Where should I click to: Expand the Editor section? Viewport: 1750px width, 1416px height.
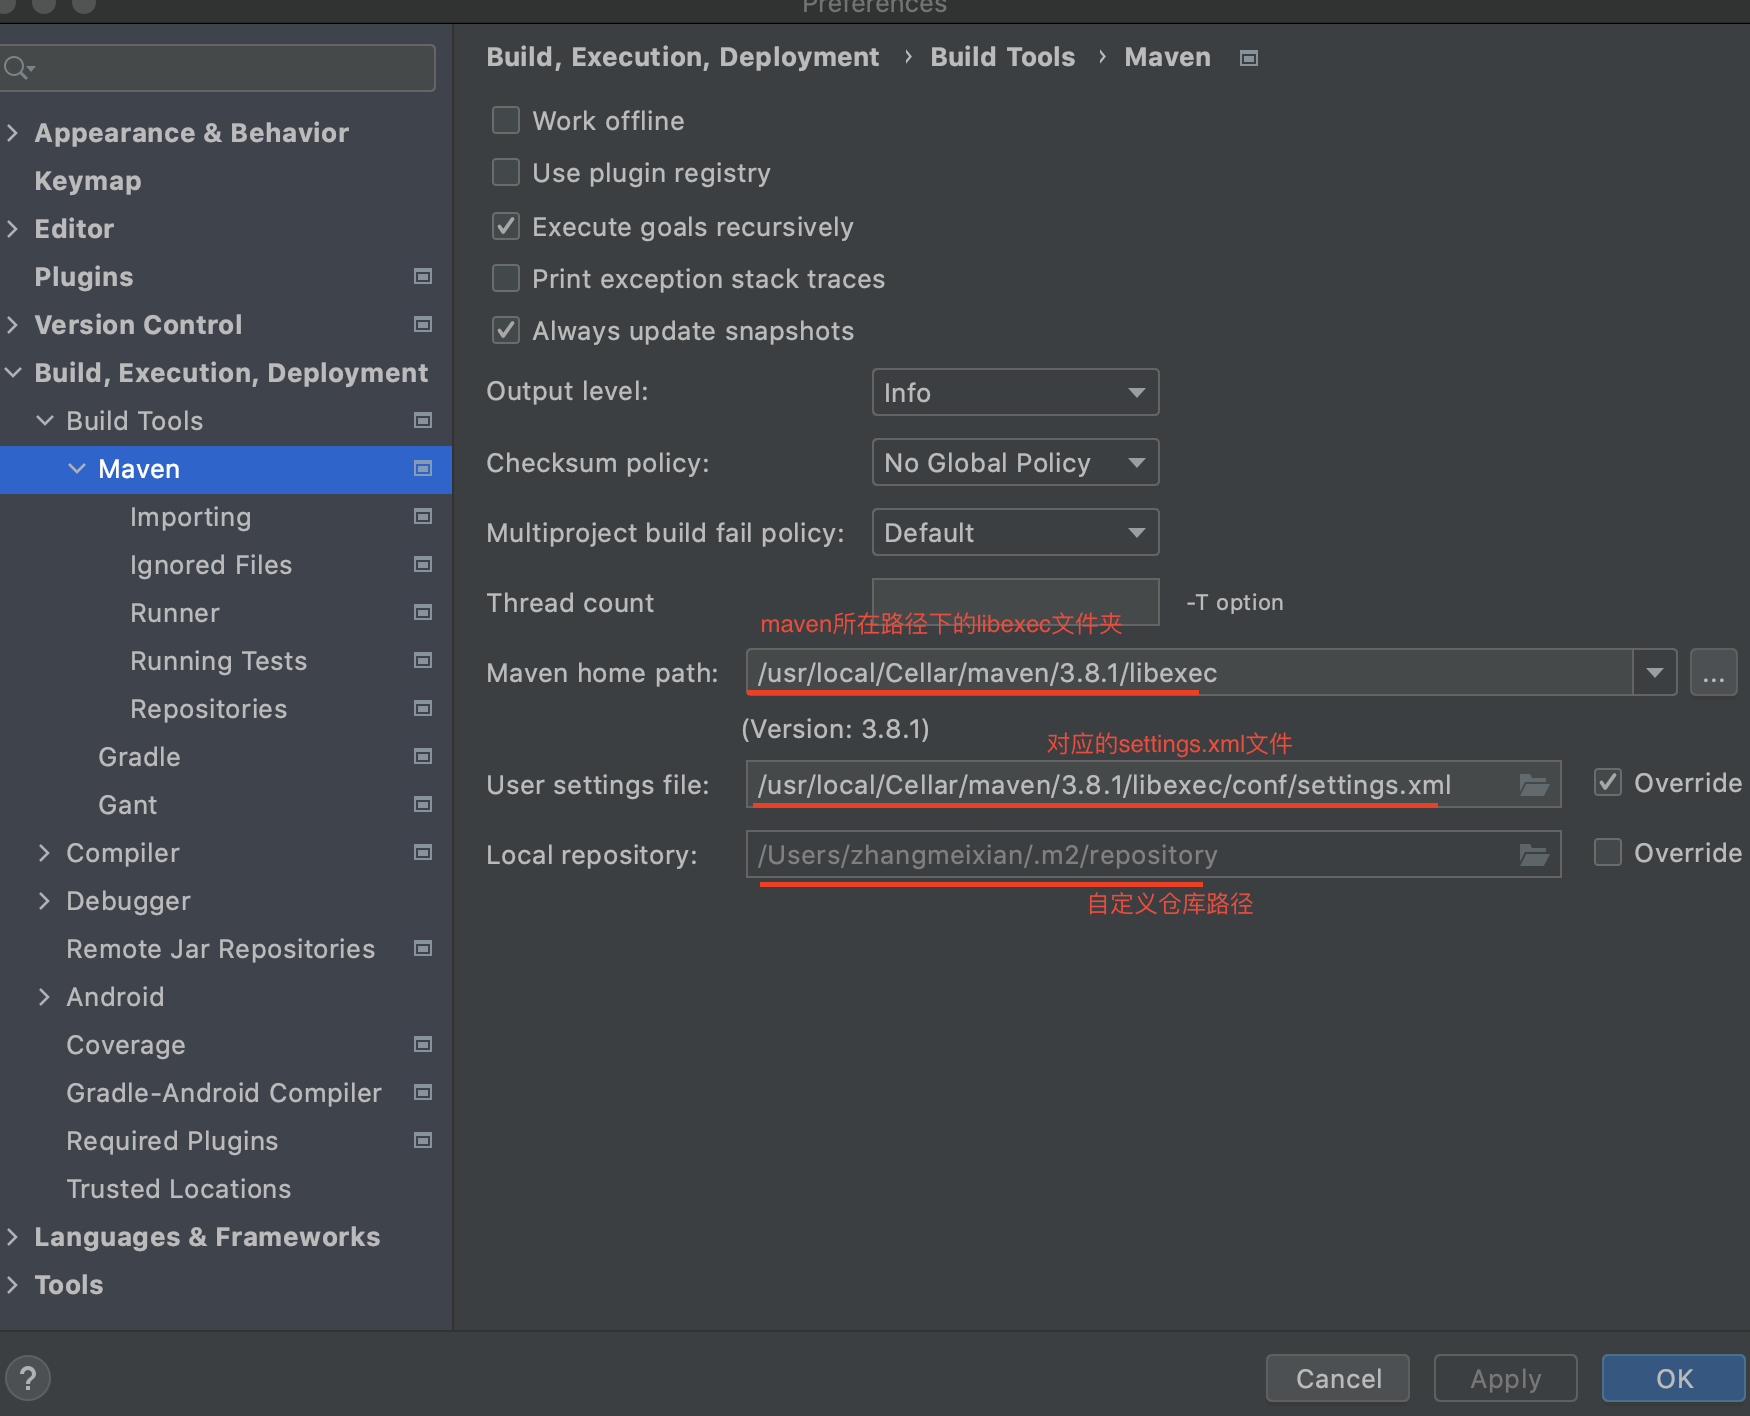pos(13,228)
